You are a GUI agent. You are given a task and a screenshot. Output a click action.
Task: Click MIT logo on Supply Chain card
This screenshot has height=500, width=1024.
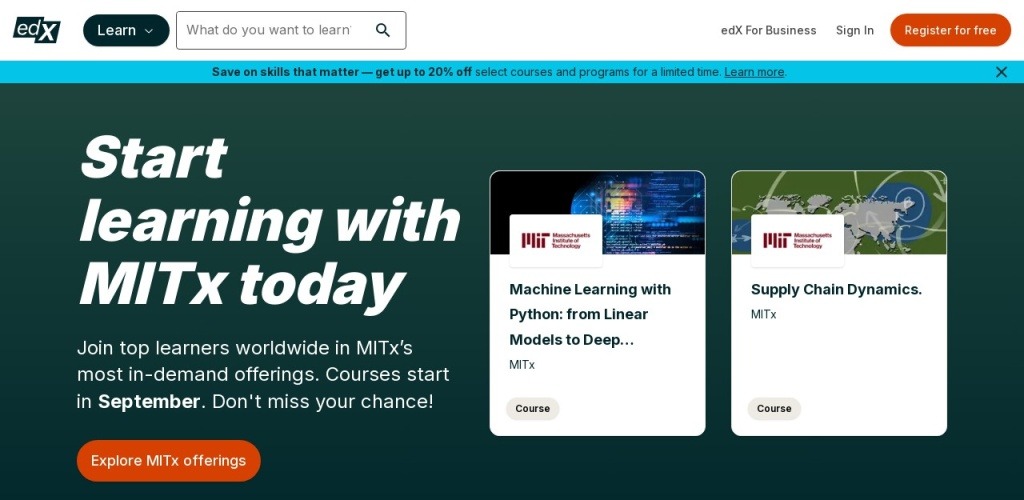[797, 240]
